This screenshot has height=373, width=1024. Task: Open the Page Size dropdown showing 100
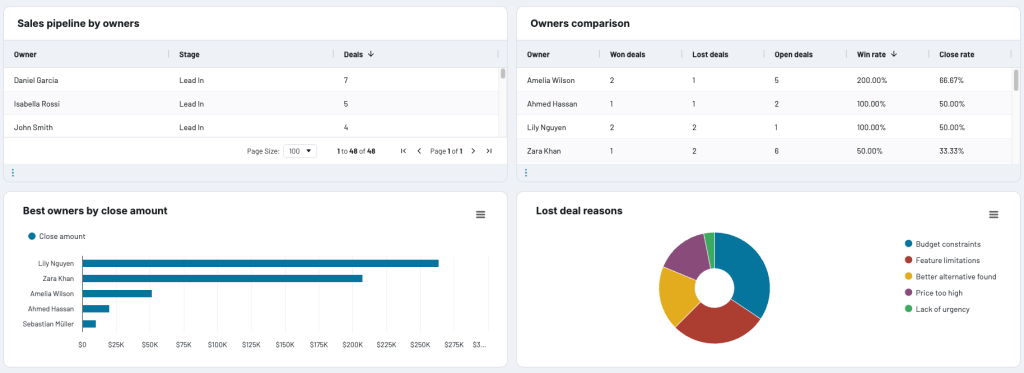coord(300,151)
